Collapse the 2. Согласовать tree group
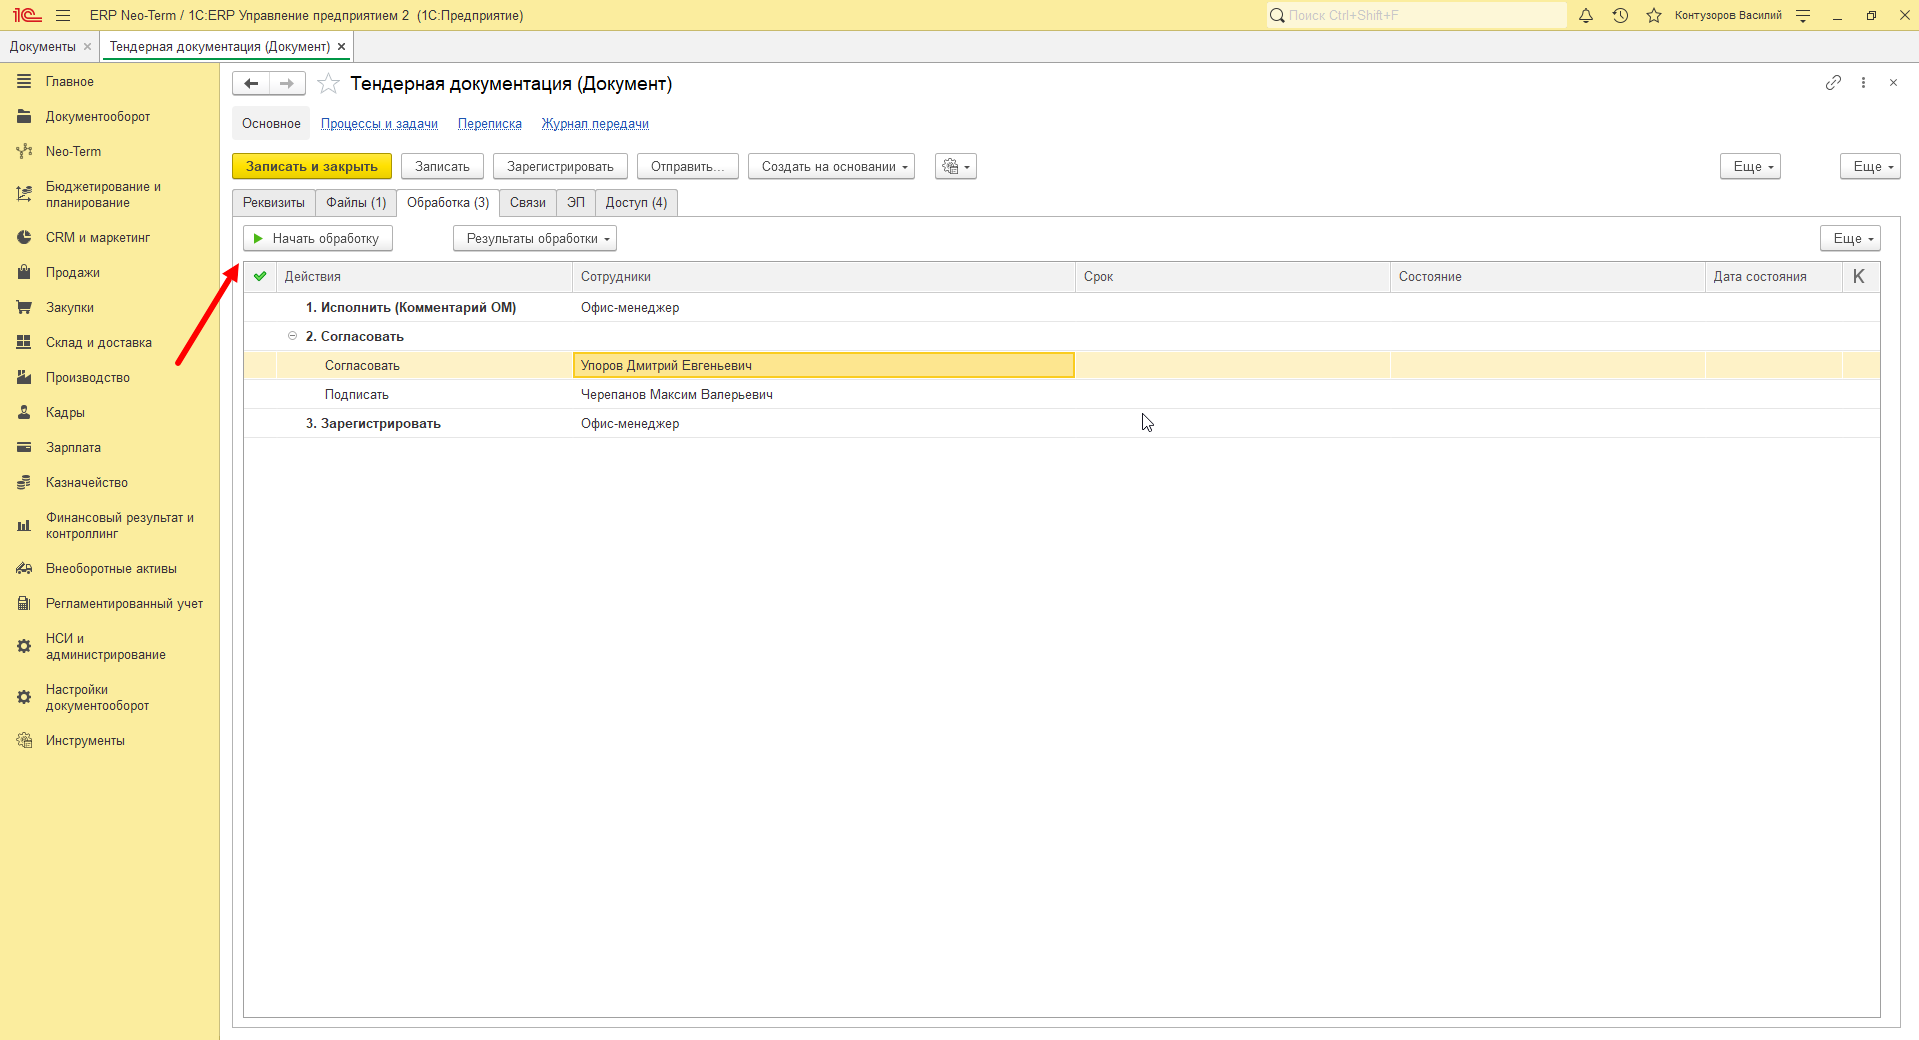Viewport: 1919px width, 1040px height. click(x=293, y=336)
